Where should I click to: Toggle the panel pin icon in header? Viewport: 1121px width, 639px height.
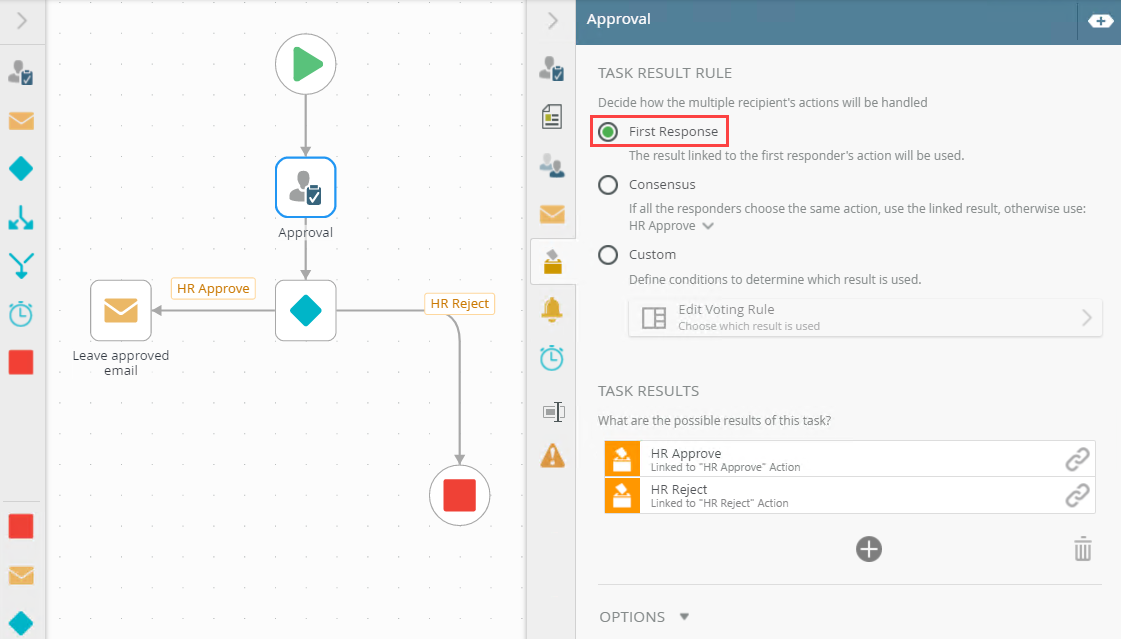pyautogui.click(x=1100, y=21)
